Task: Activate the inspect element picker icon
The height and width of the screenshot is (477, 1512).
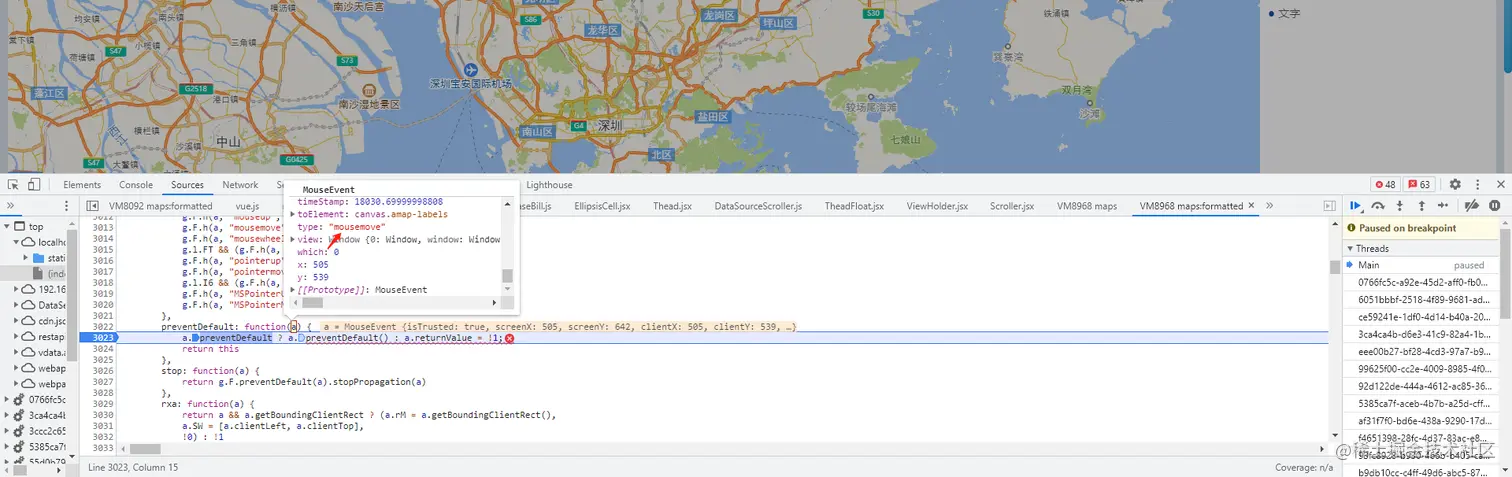Action: pyautogui.click(x=13, y=185)
